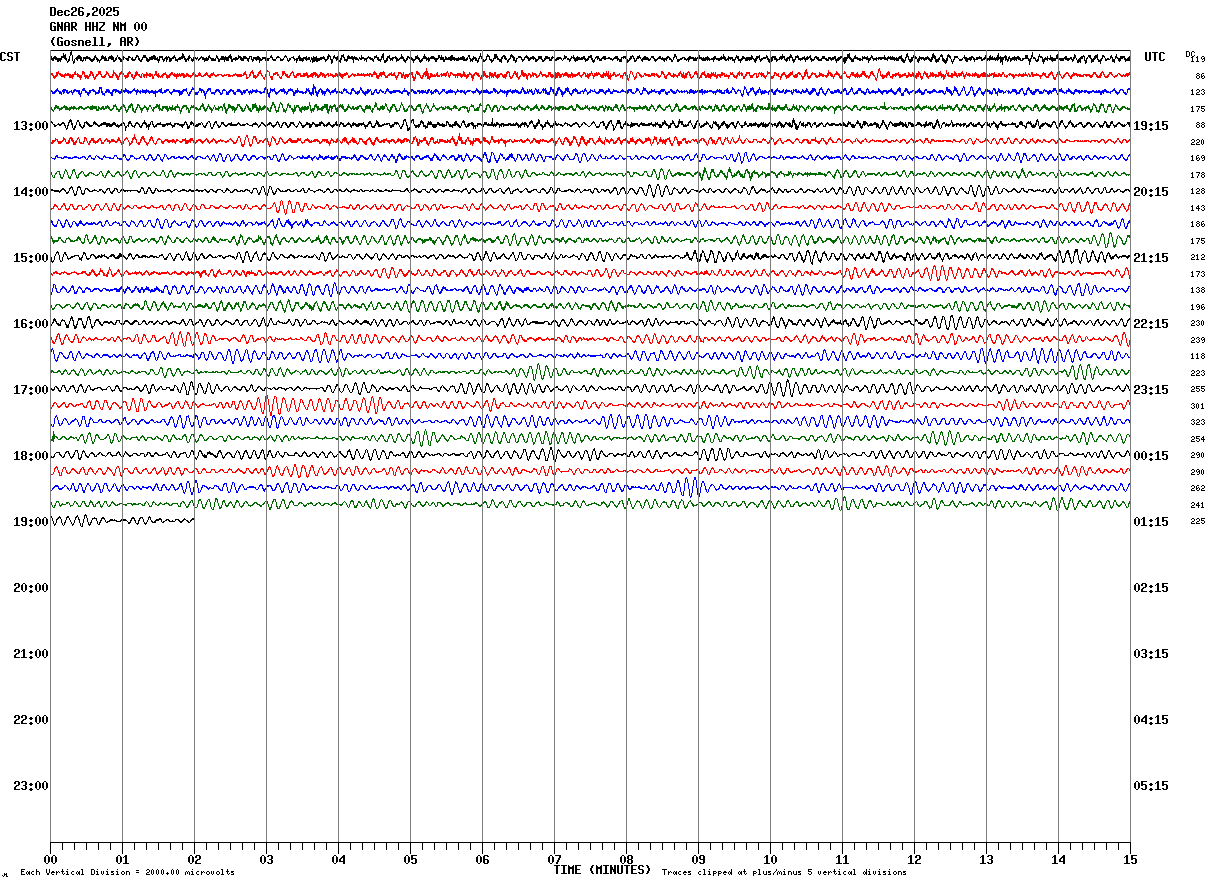Click DC offset value 255 beside 23:15

coord(1198,389)
